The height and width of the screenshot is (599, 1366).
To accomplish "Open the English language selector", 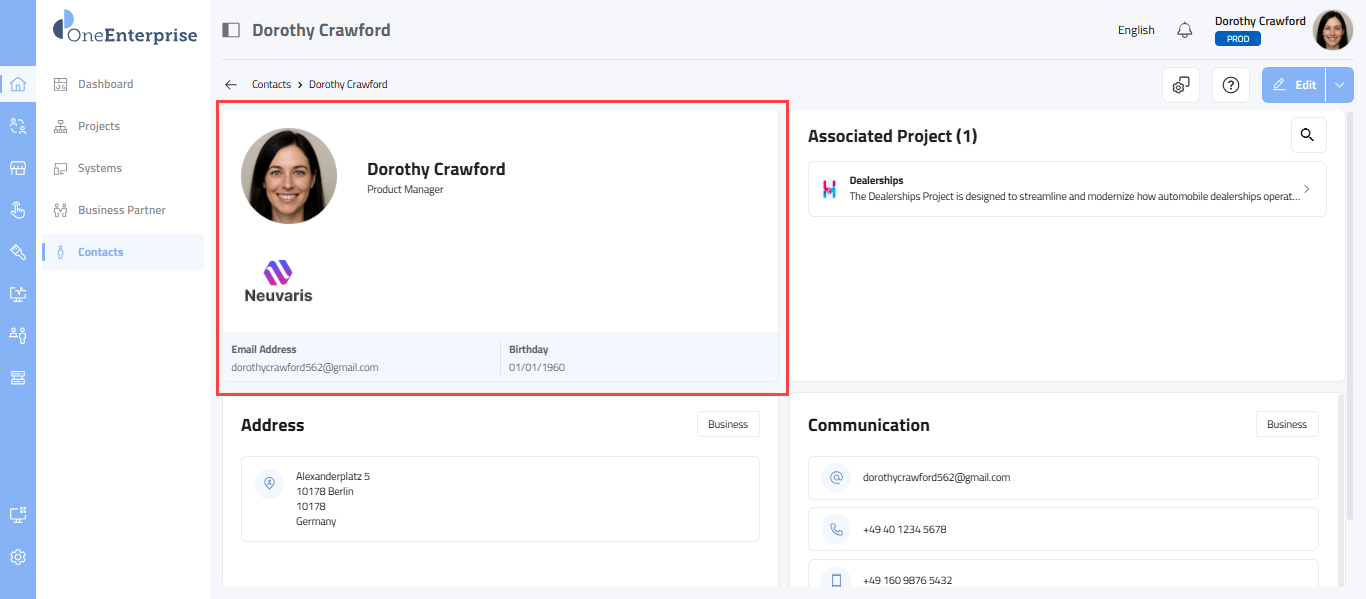I will pos(1136,30).
